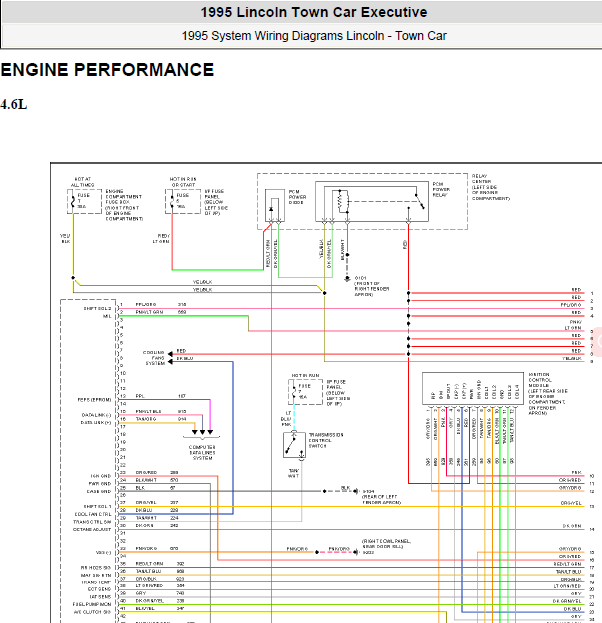
Task: Click the computer data lines system arrows
Action: [x=202, y=433]
